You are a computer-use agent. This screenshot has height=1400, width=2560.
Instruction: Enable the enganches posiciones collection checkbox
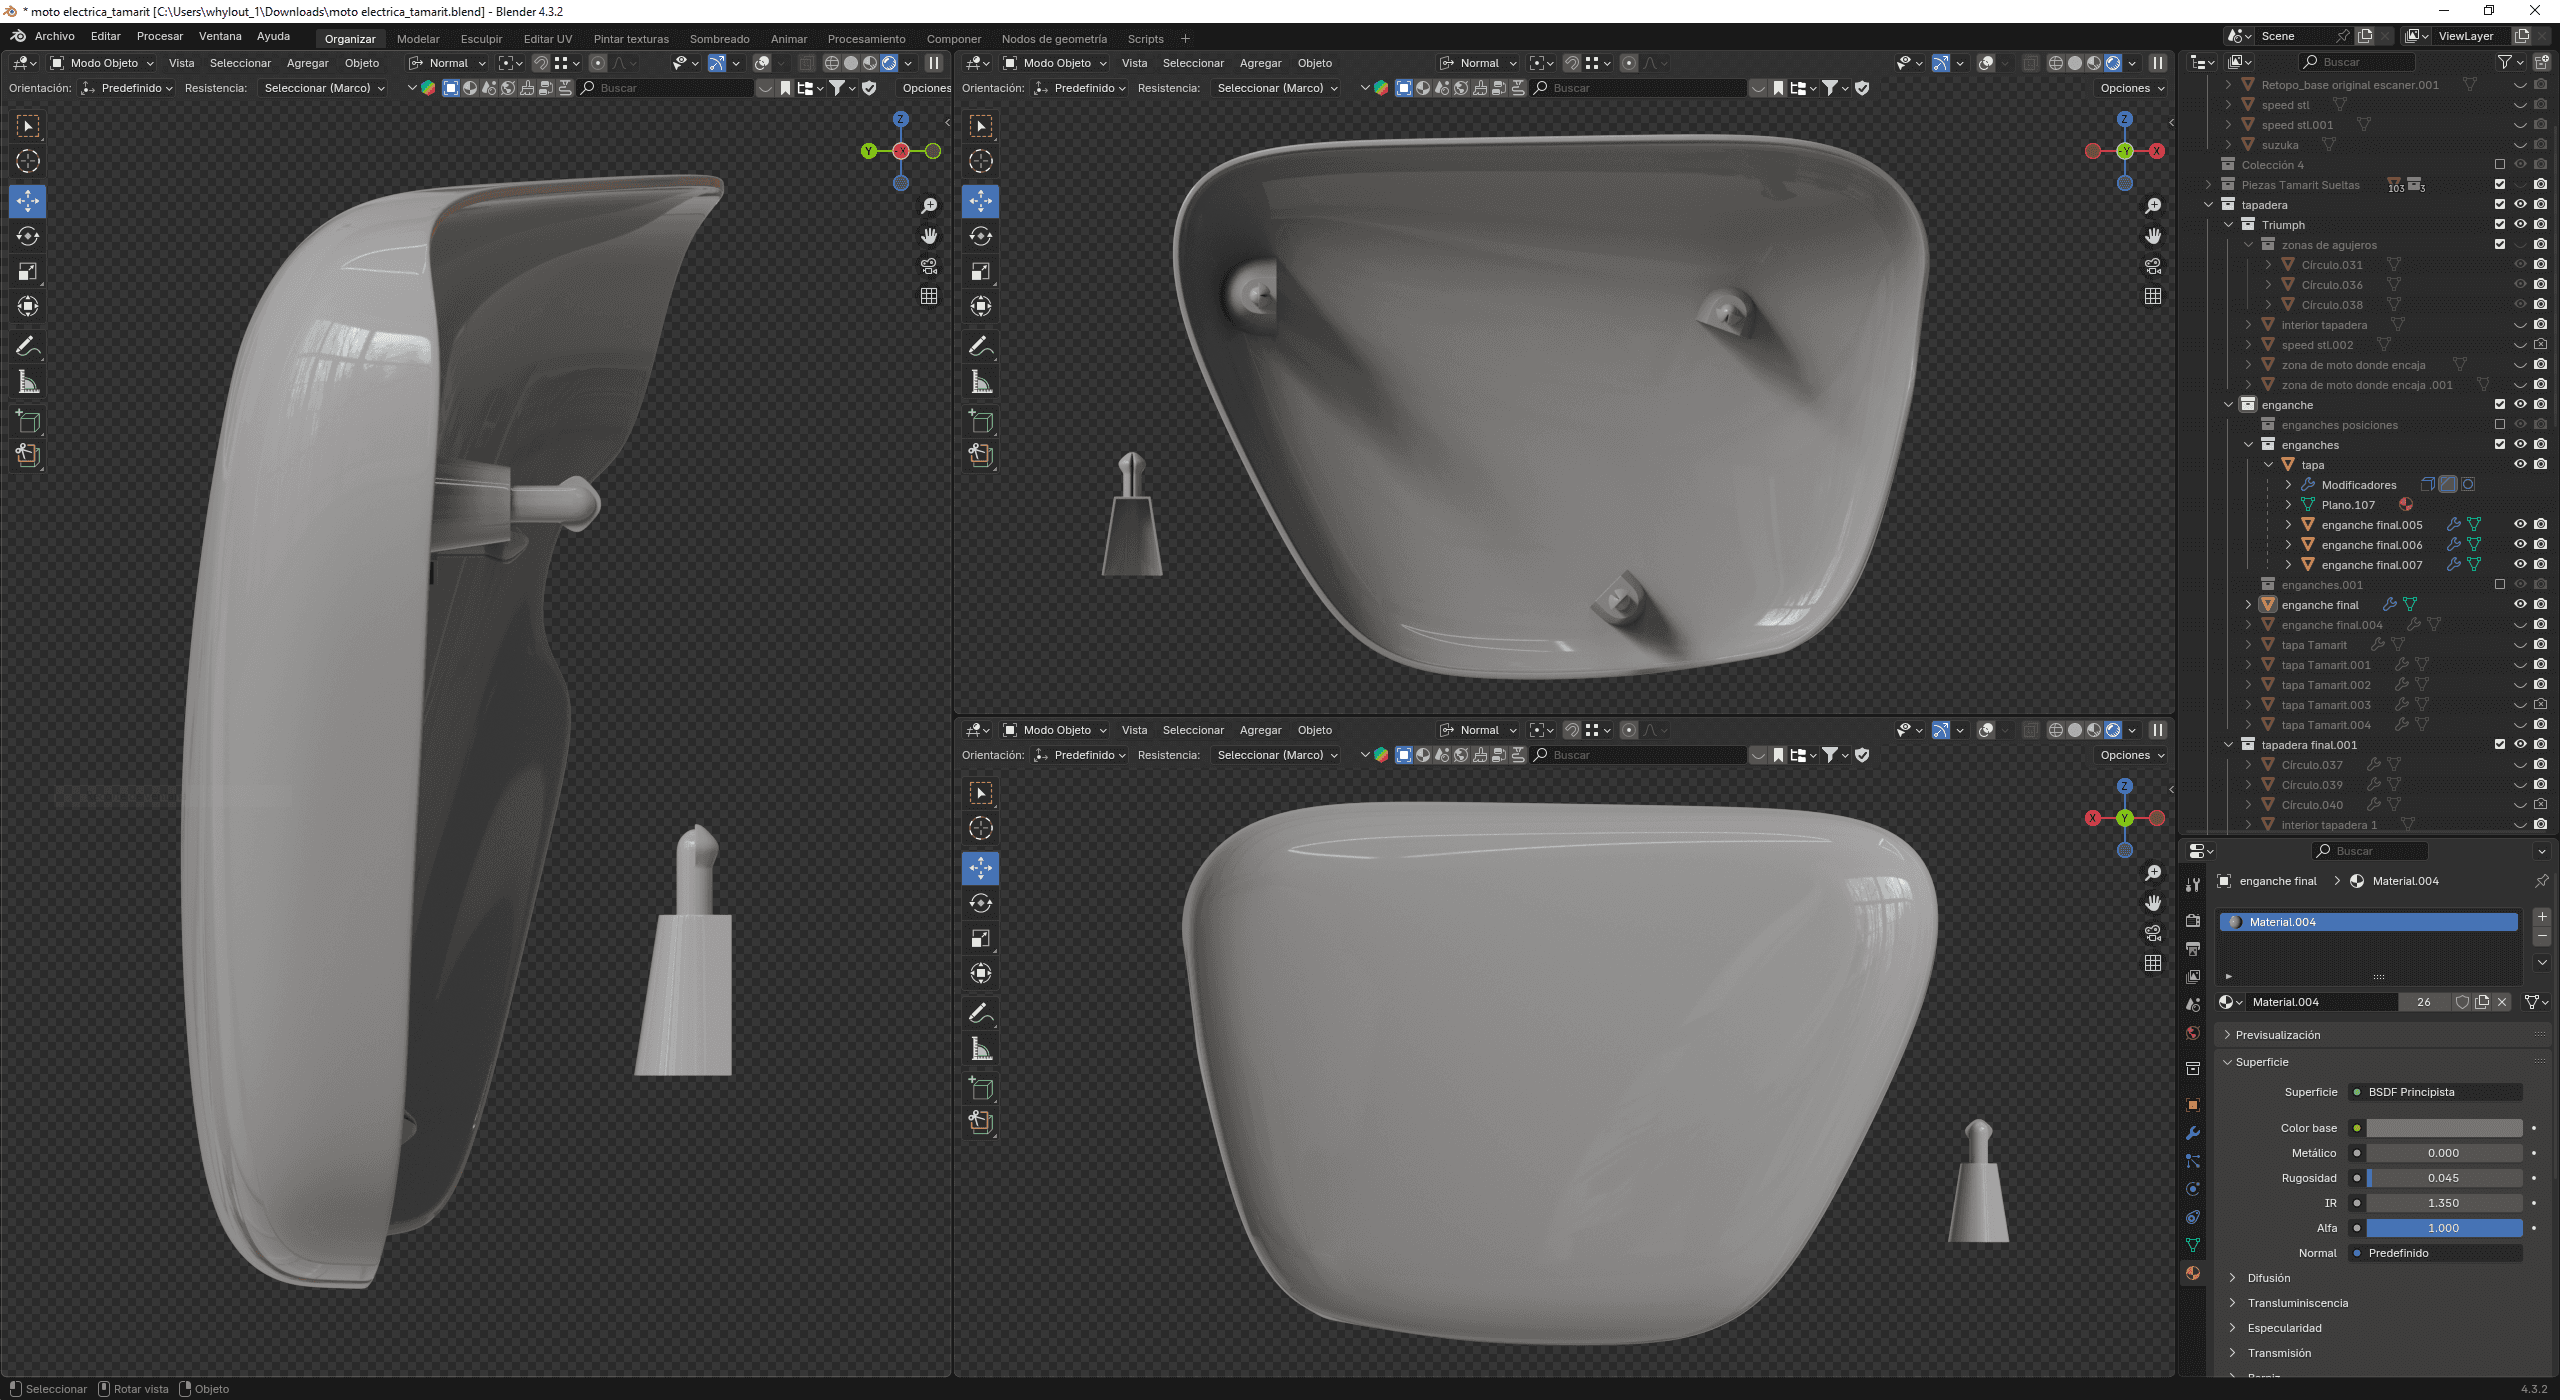click(x=2500, y=424)
